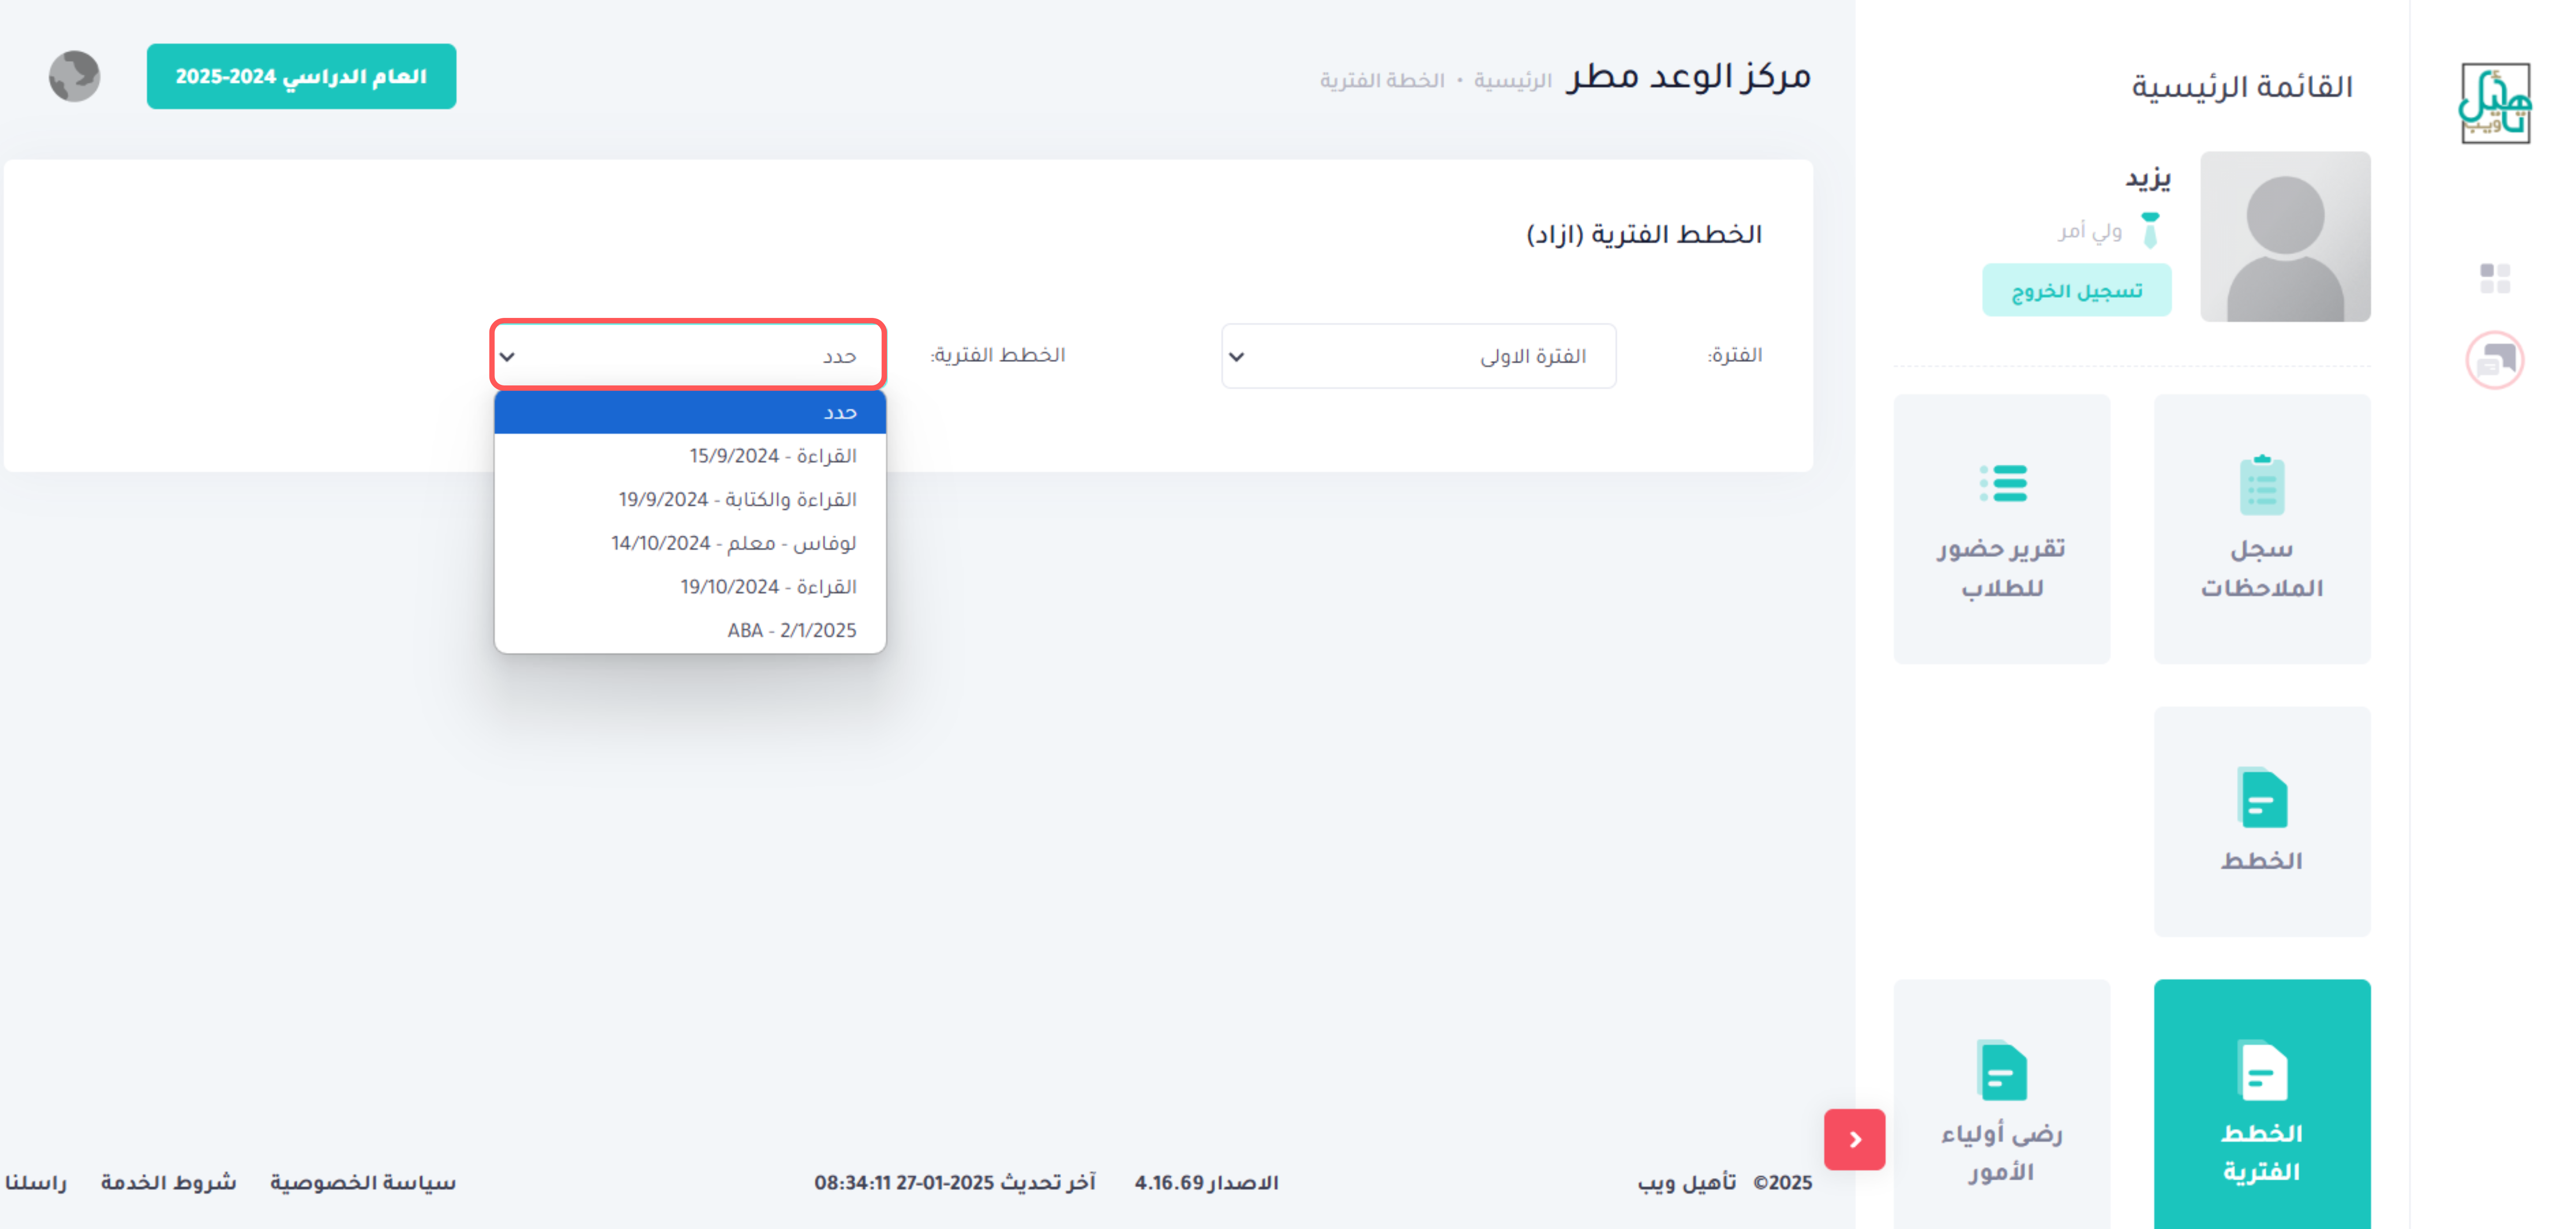Select القراءة - 19/10/2024 option
This screenshot has height=1229, width=2576.
pos(690,586)
